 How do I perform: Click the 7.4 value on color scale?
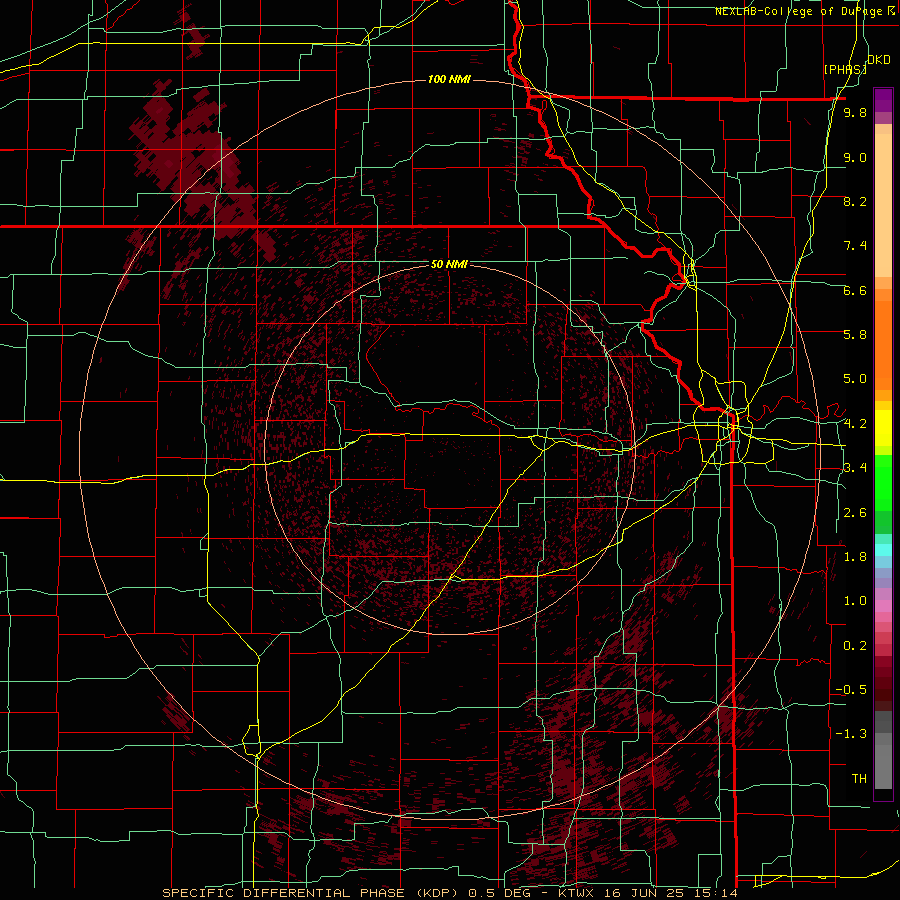[855, 246]
